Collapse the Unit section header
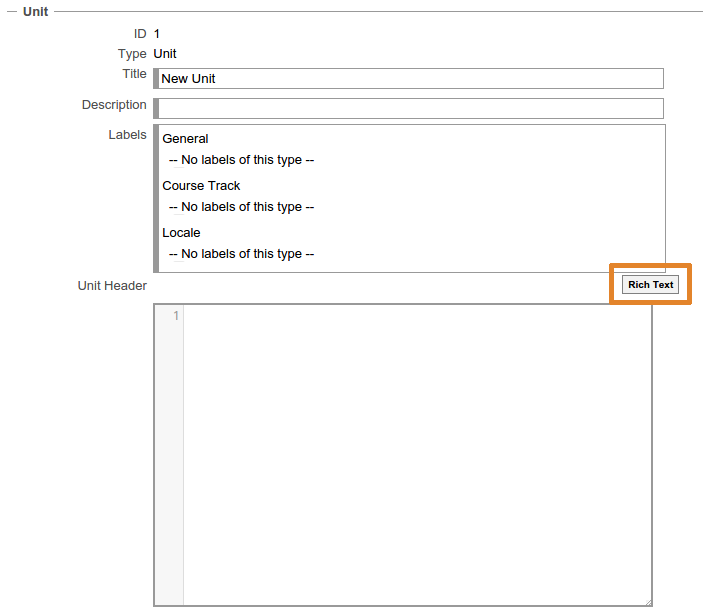 (35, 11)
